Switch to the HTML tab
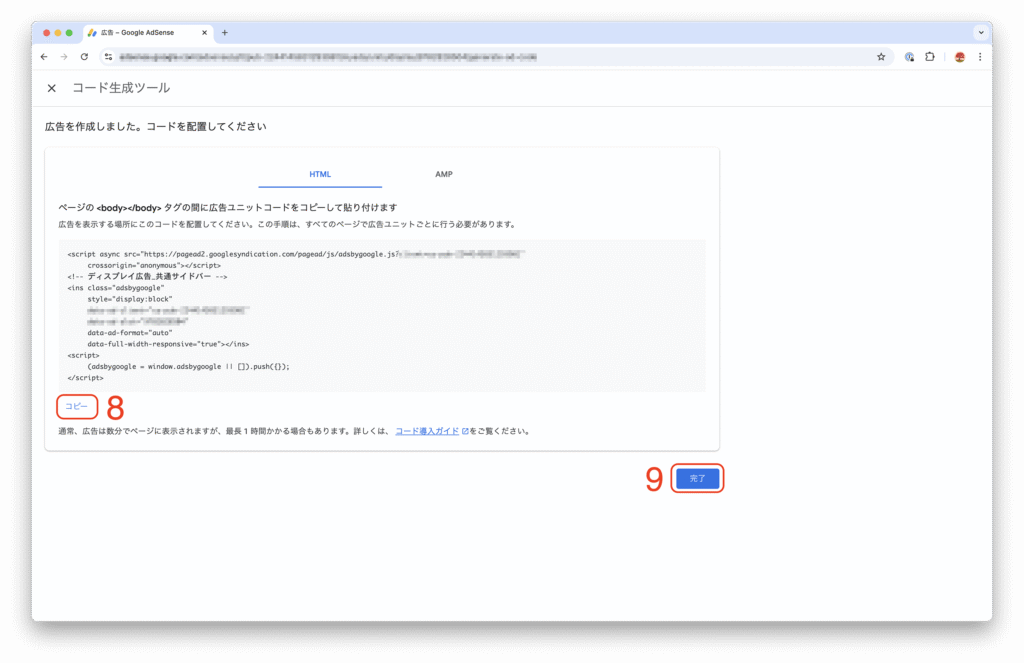 [x=320, y=174]
